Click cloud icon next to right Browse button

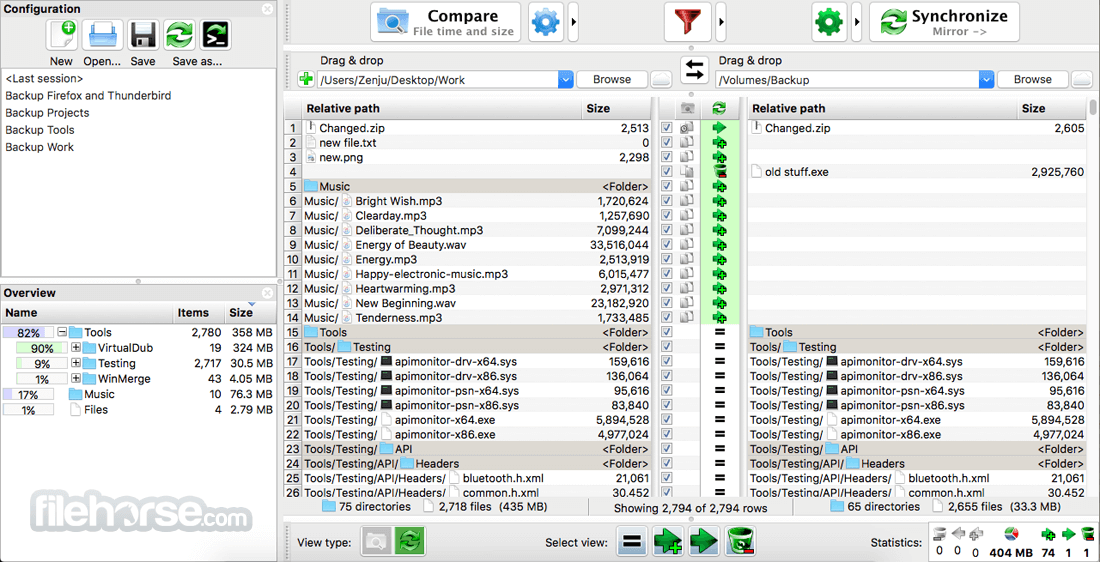(1082, 79)
